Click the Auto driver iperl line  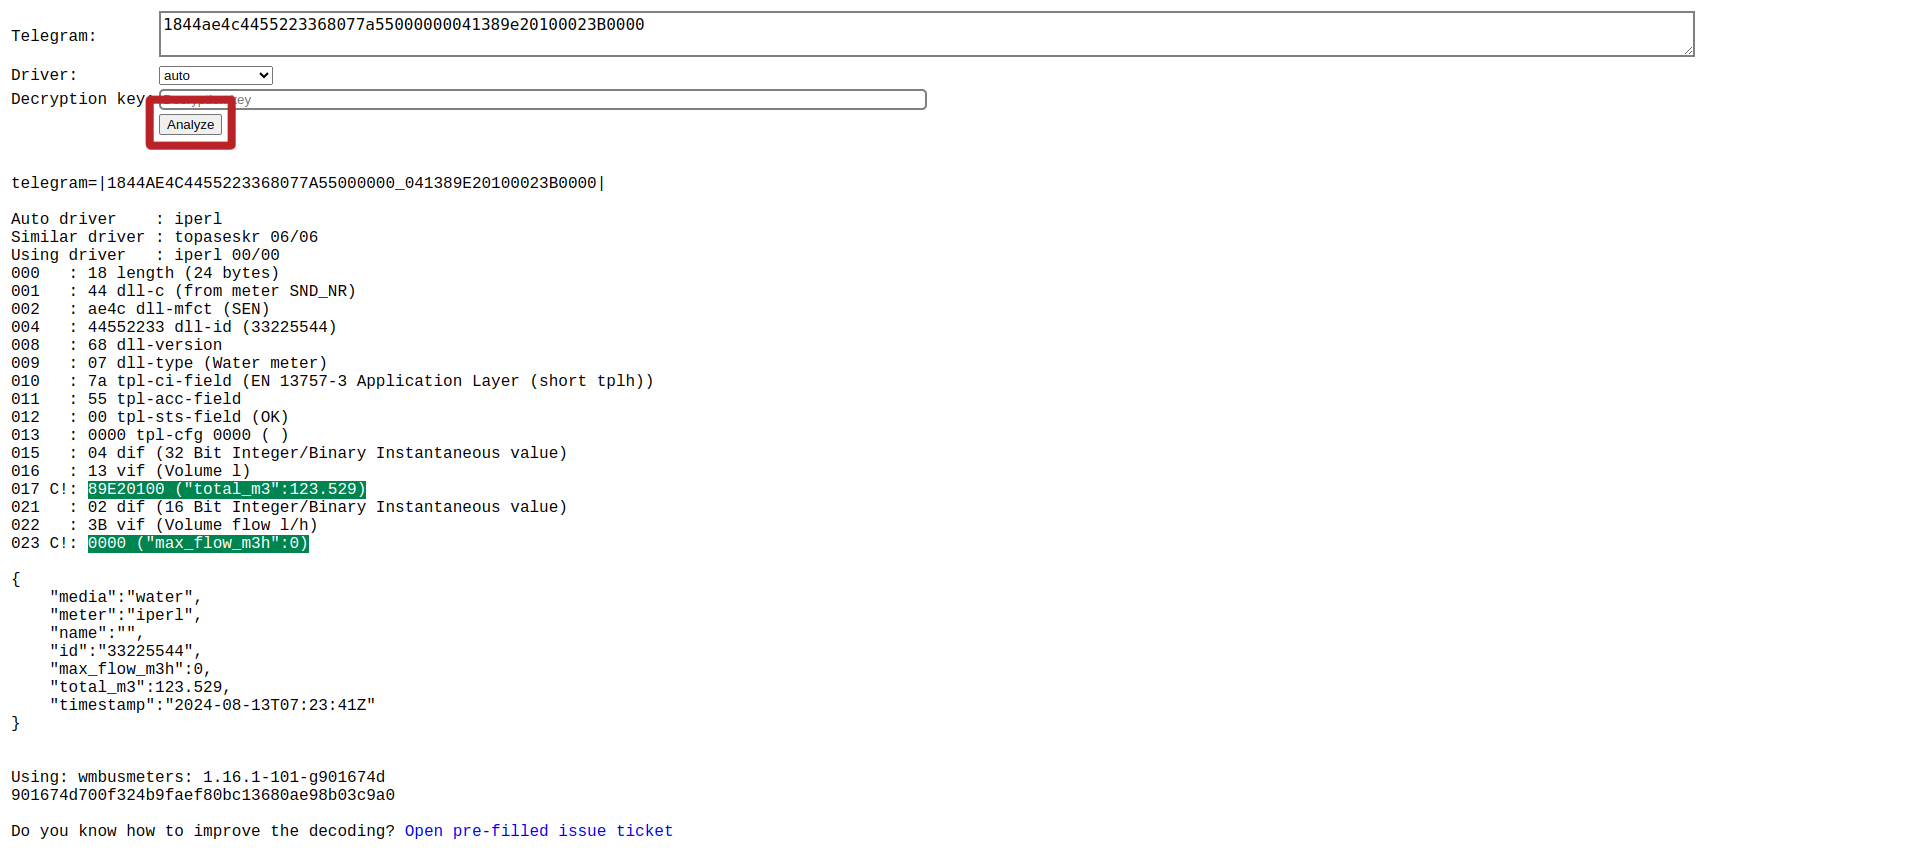pos(116,219)
